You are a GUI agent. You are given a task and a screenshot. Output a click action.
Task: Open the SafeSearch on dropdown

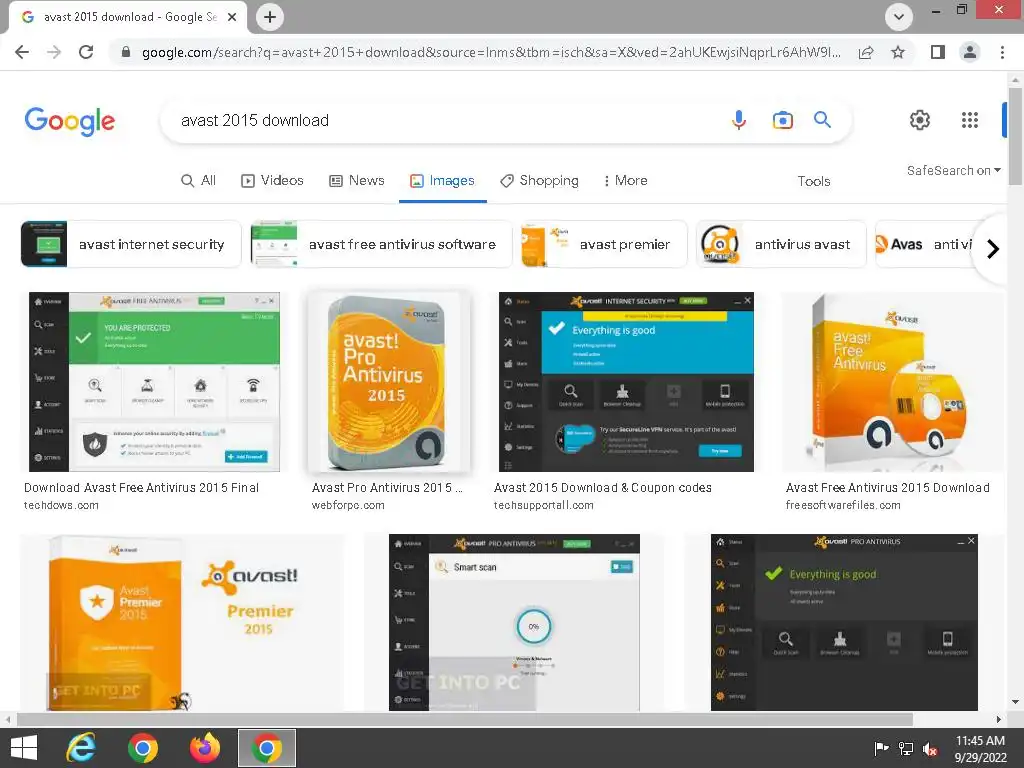pyautogui.click(x=953, y=170)
